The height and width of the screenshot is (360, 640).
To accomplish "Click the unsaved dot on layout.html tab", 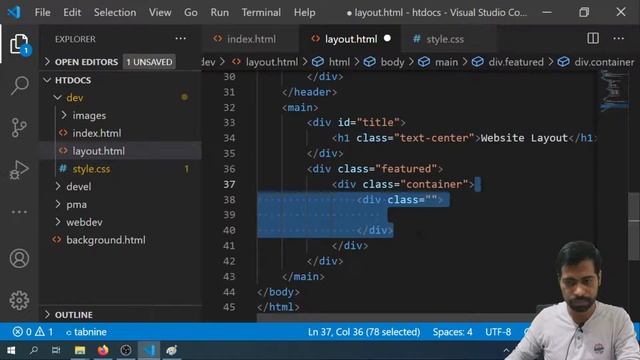I will click(x=387, y=38).
